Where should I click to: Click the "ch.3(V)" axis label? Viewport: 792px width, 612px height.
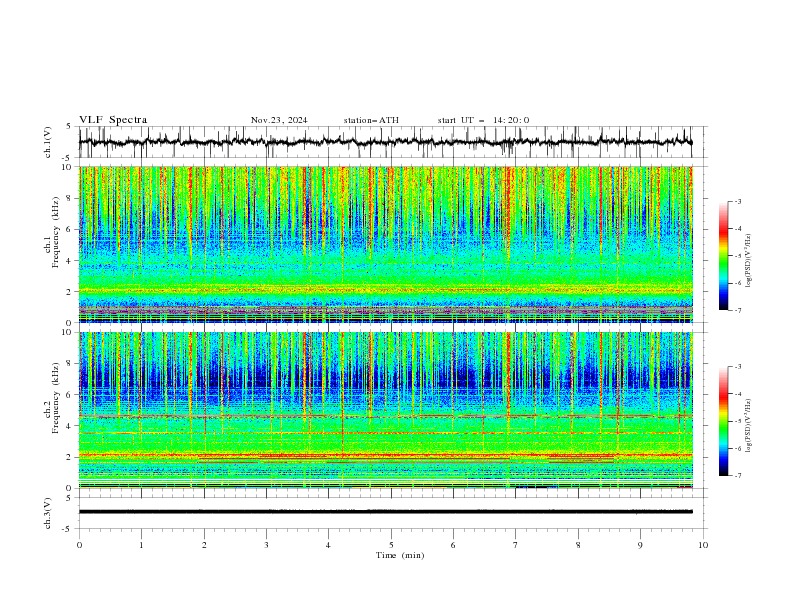[48, 513]
